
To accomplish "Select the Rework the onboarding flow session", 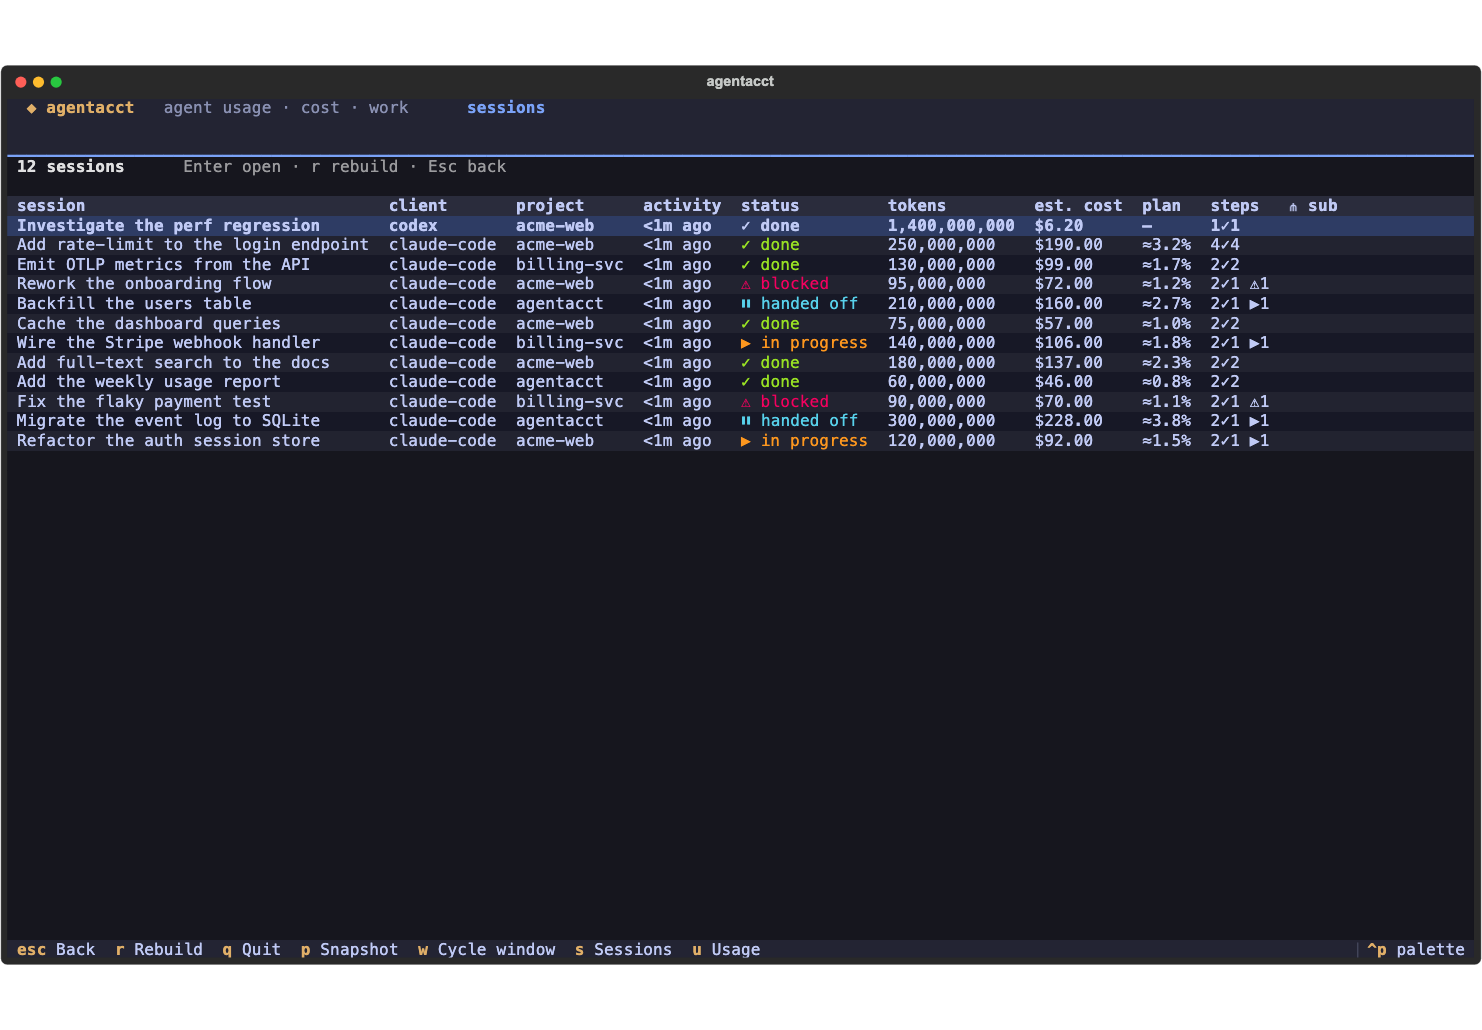I will 740,284.
